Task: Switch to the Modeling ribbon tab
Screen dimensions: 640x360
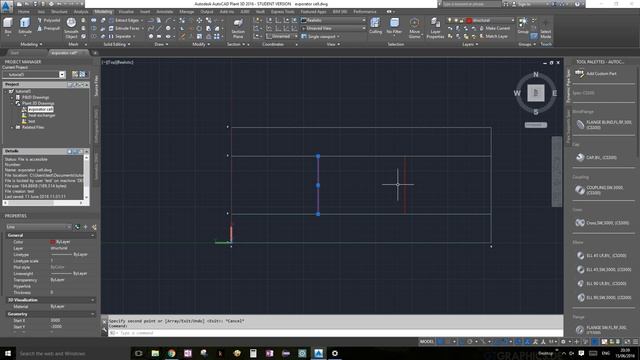Action: 103,12
